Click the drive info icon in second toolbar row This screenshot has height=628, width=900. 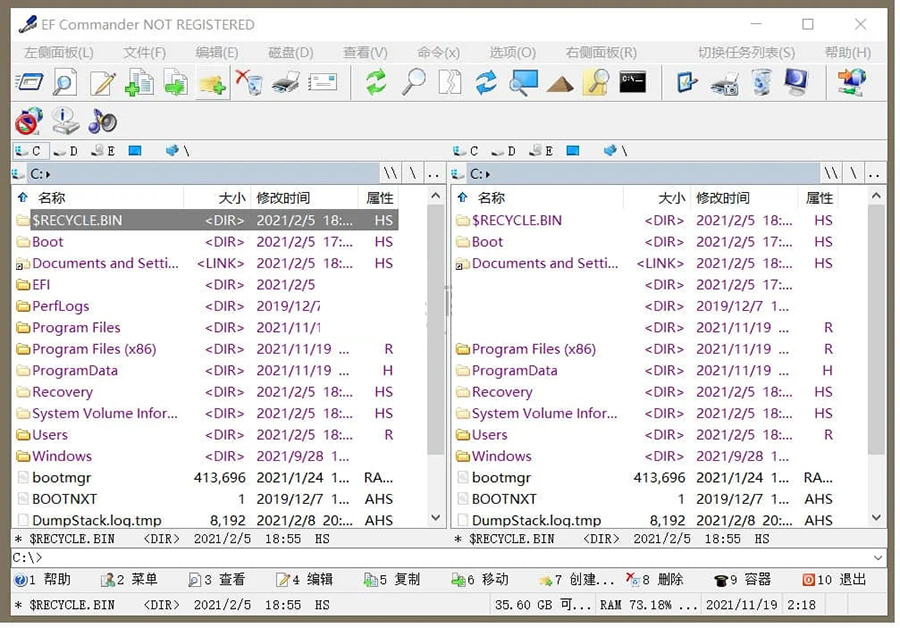coord(65,121)
